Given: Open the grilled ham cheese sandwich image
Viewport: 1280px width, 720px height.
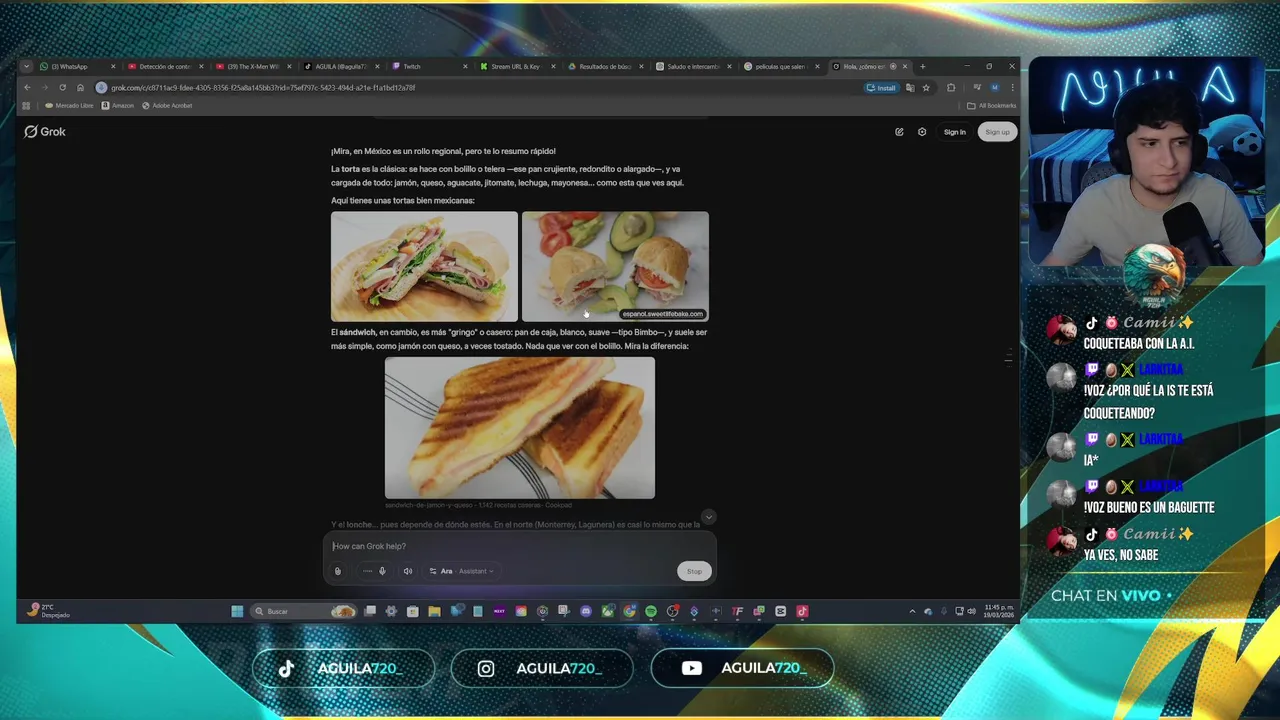Looking at the screenshot, I should point(520,428).
